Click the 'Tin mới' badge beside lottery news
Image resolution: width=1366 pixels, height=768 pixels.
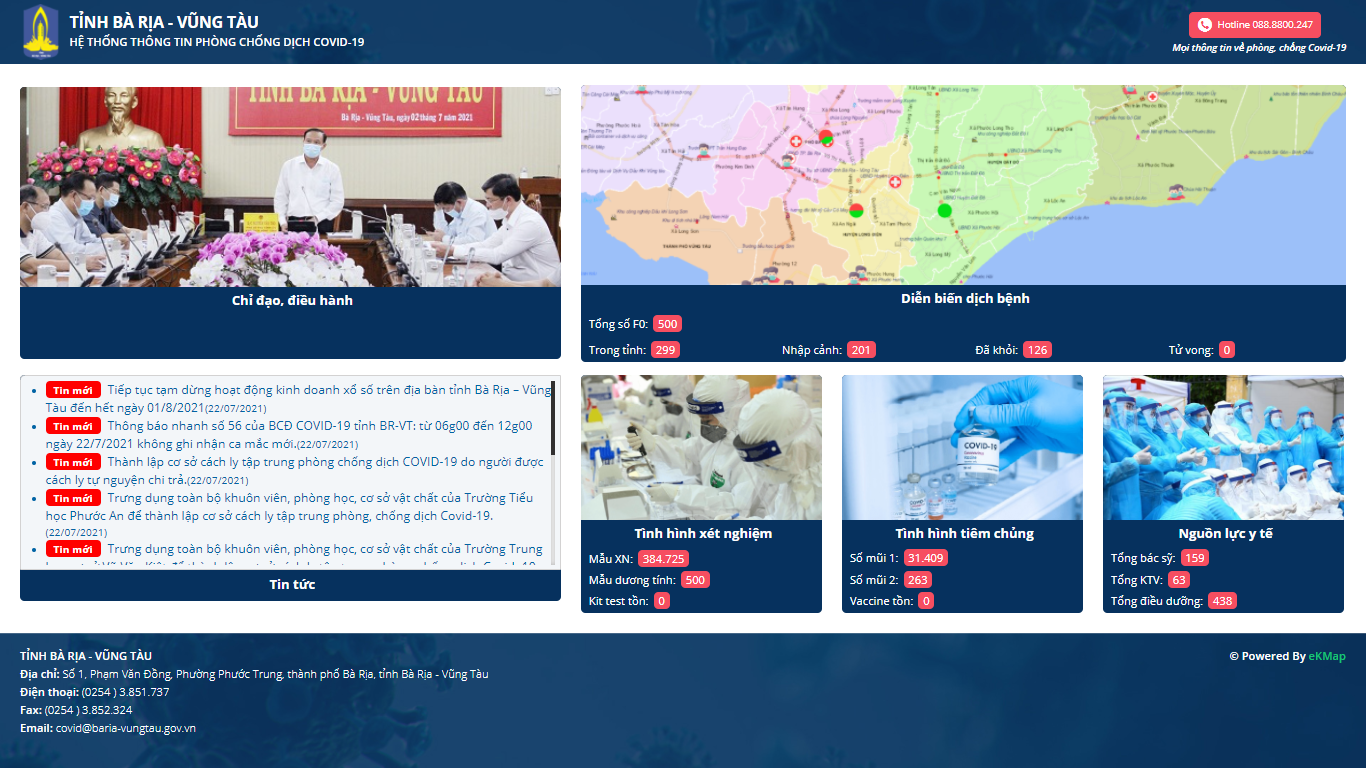point(73,390)
